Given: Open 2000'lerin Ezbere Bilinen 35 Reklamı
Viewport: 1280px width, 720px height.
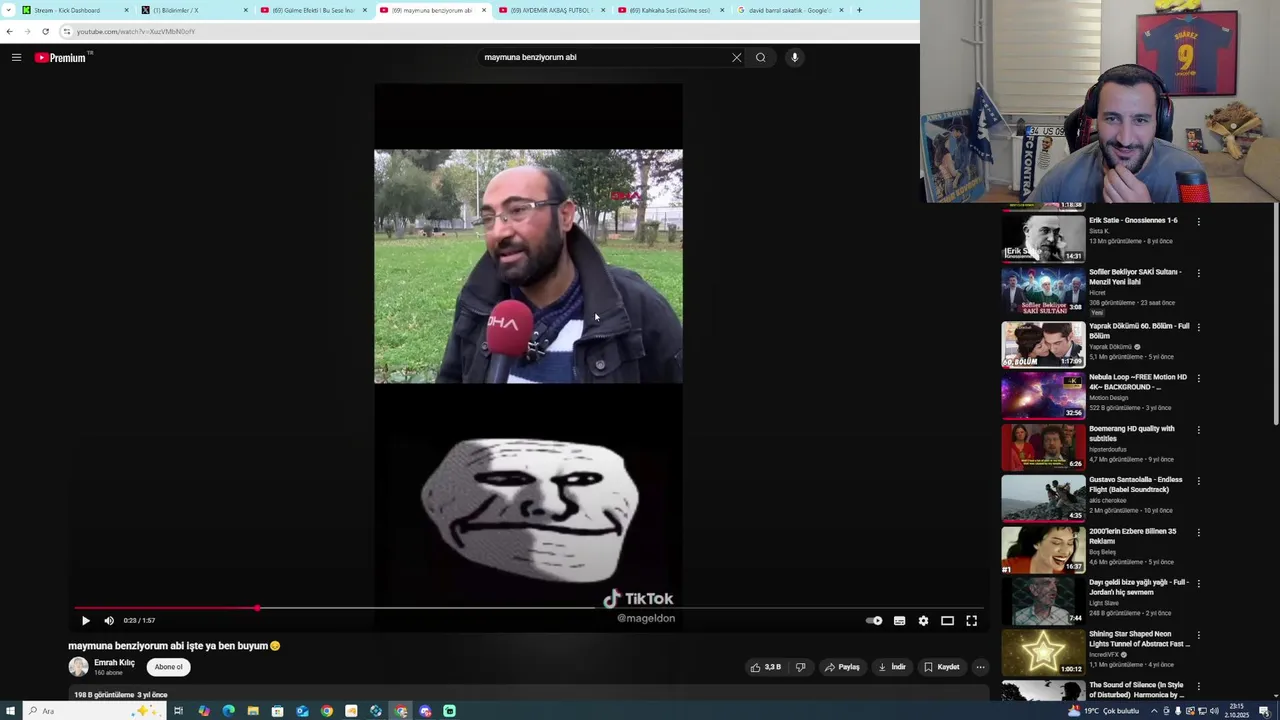Looking at the screenshot, I should 1133,536.
